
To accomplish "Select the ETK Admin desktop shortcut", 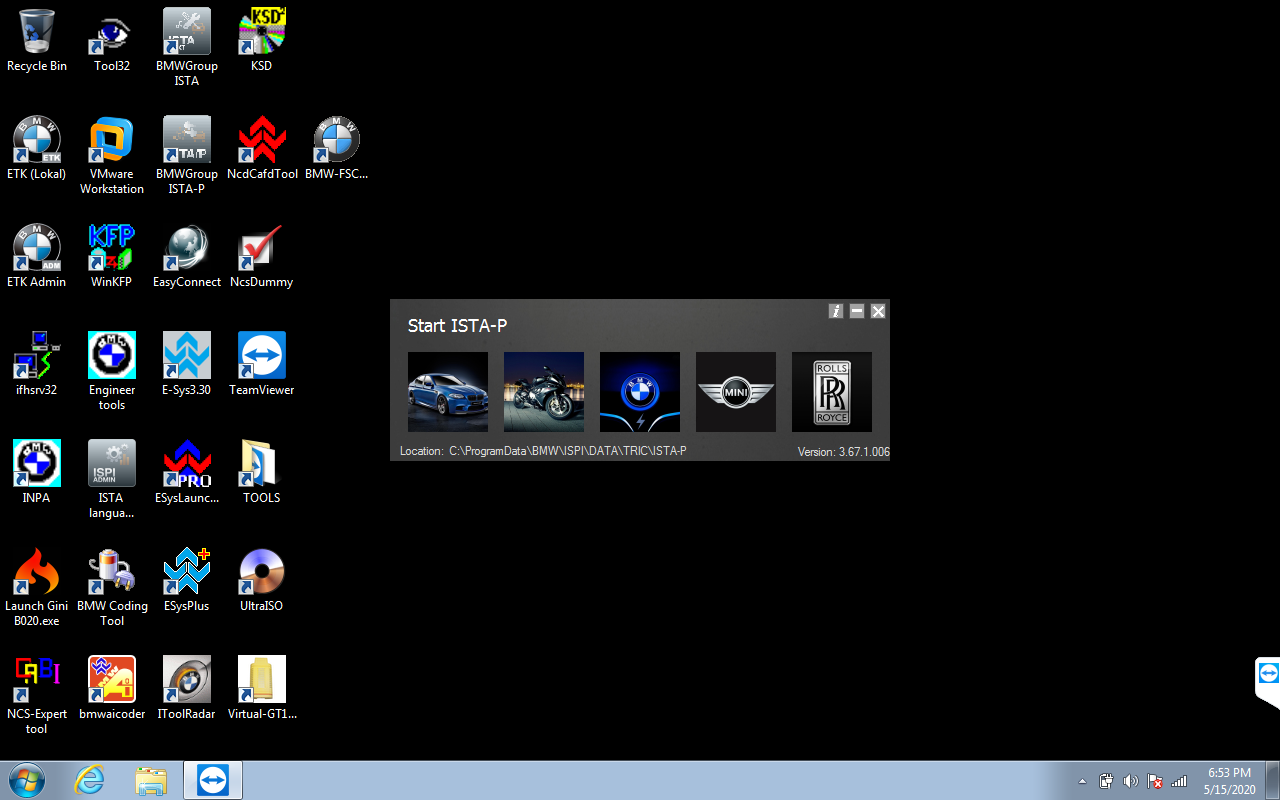I will (x=37, y=256).
